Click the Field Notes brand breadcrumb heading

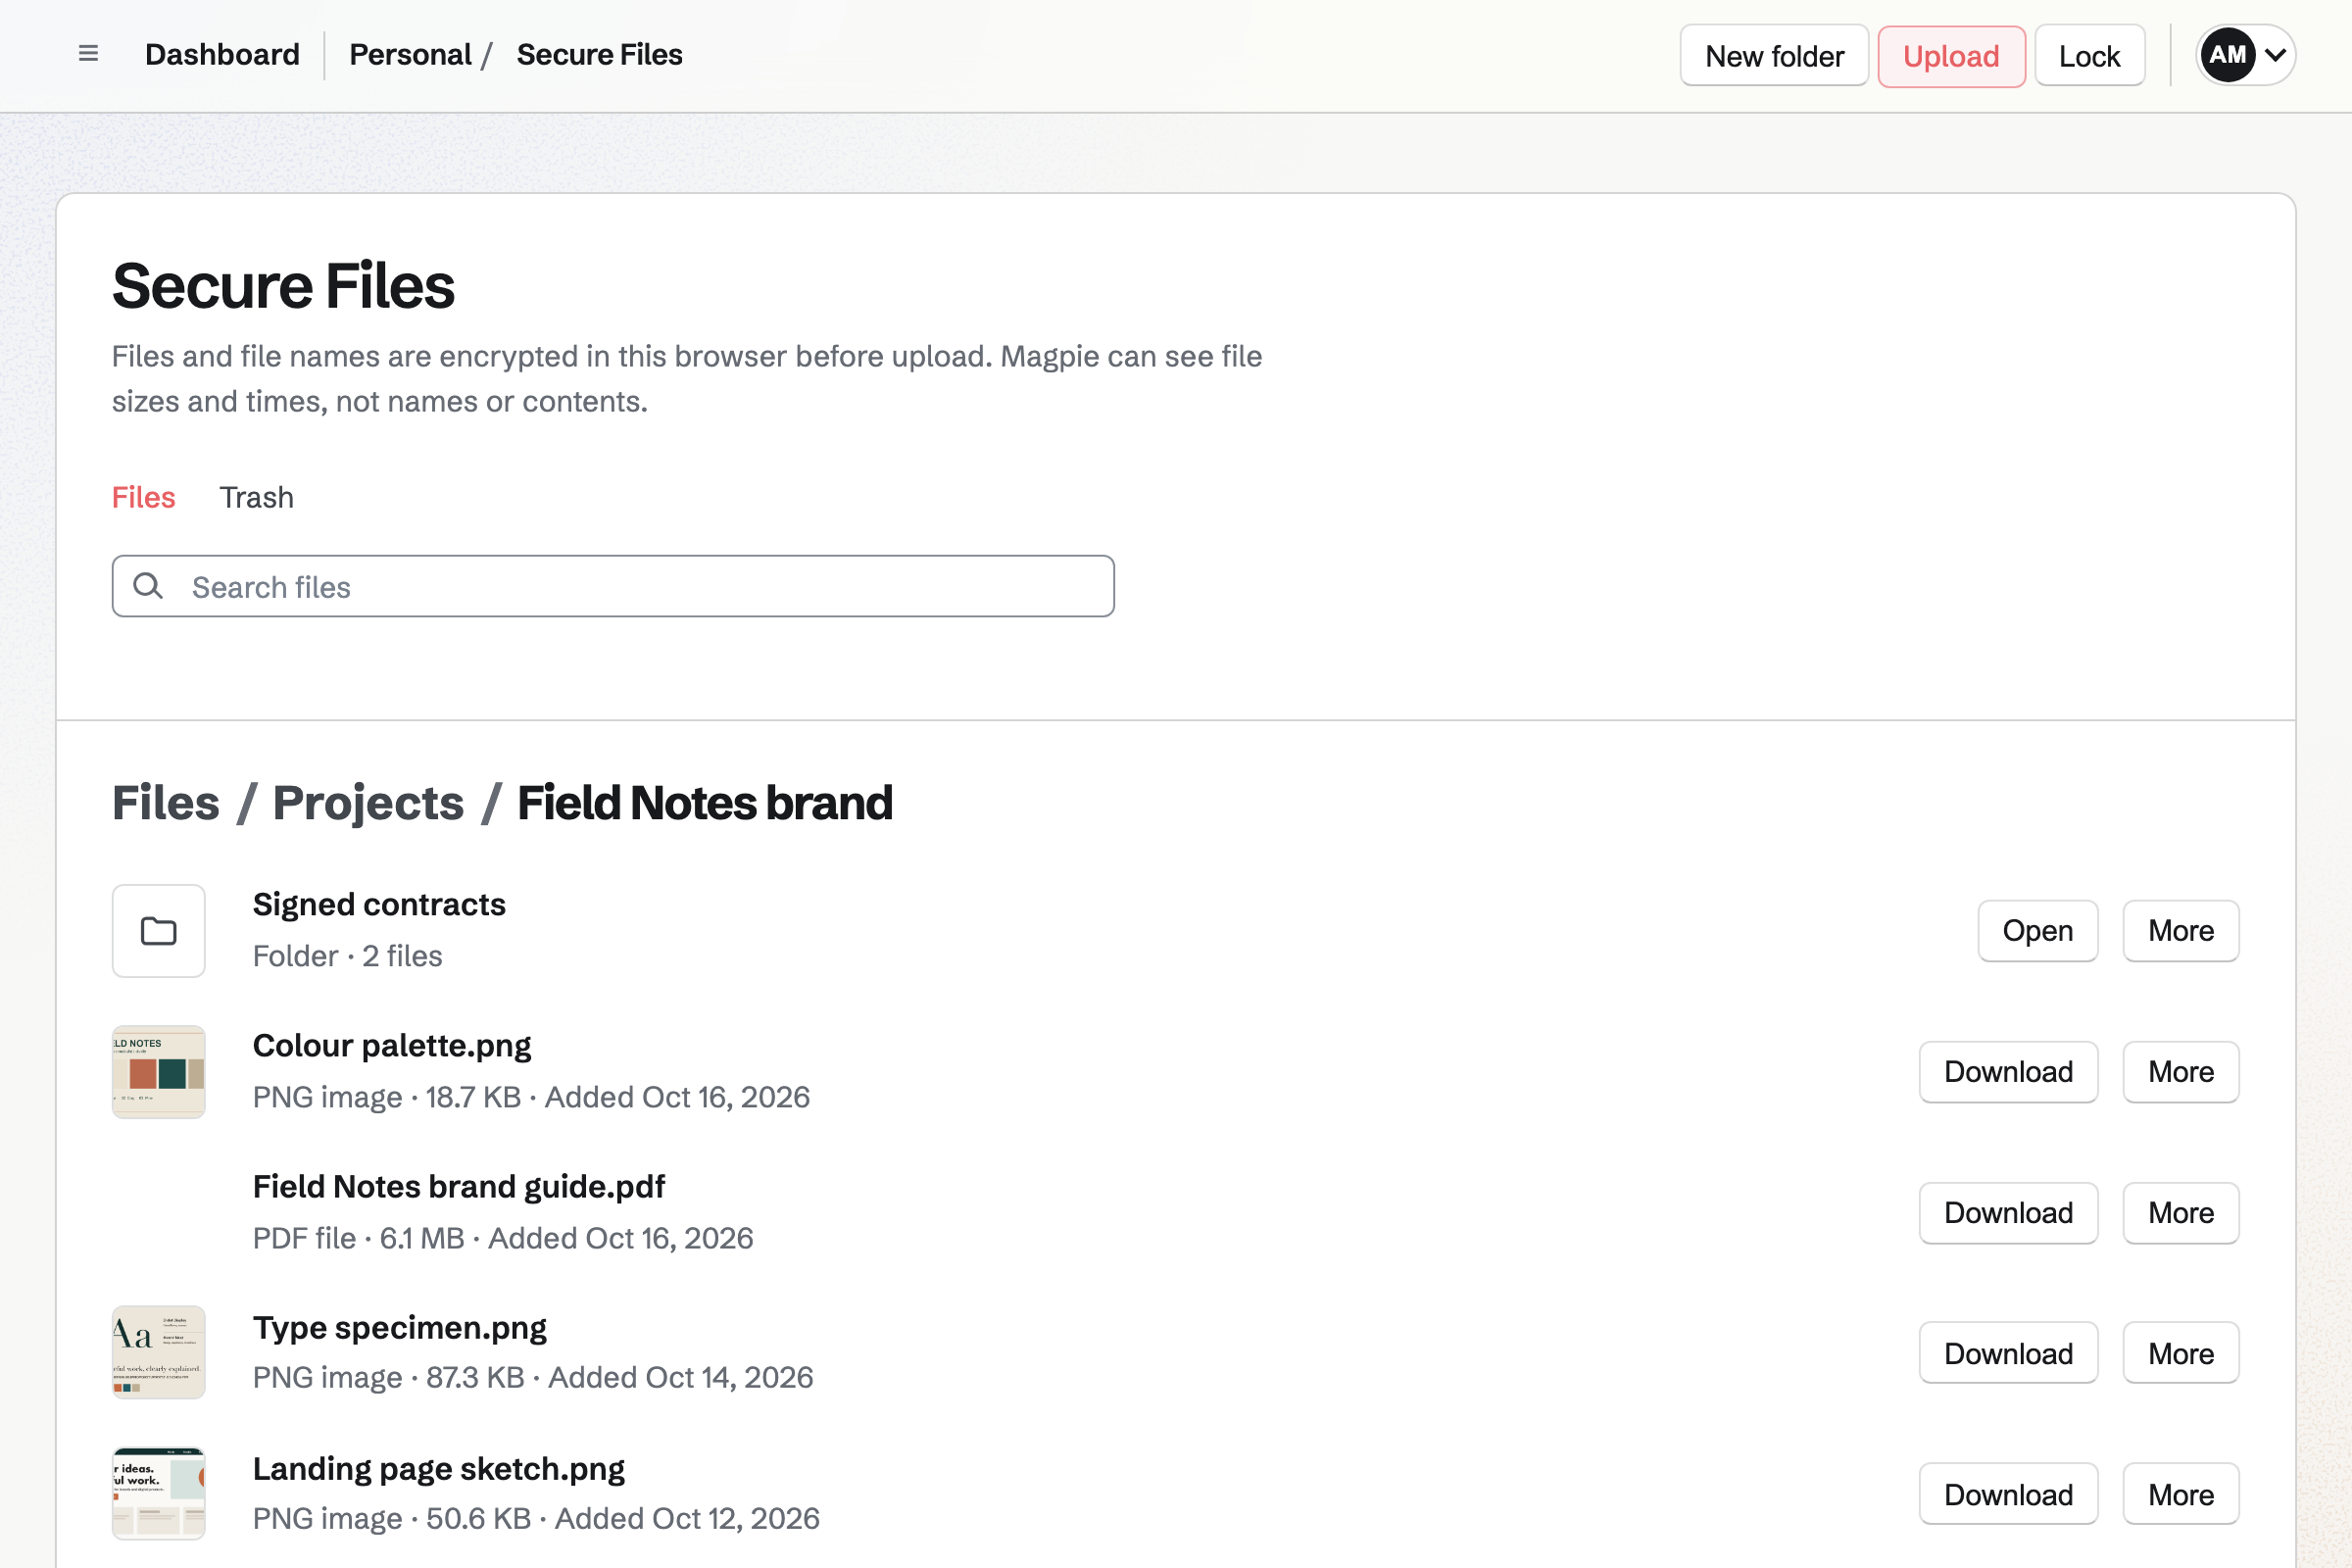click(705, 803)
